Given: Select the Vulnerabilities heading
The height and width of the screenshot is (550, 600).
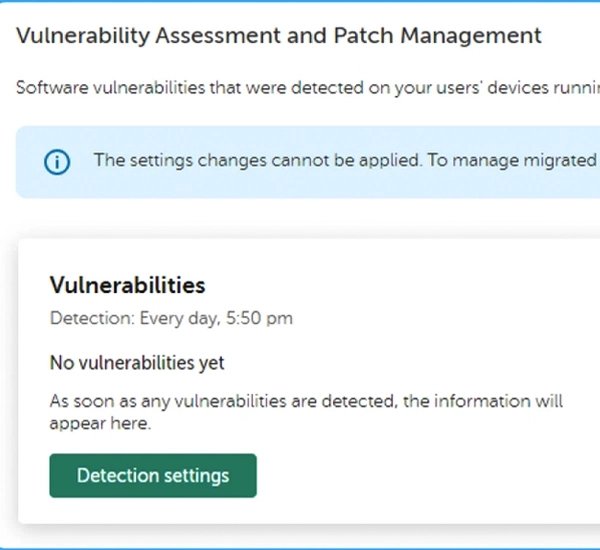Looking at the screenshot, I should (127, 285).
